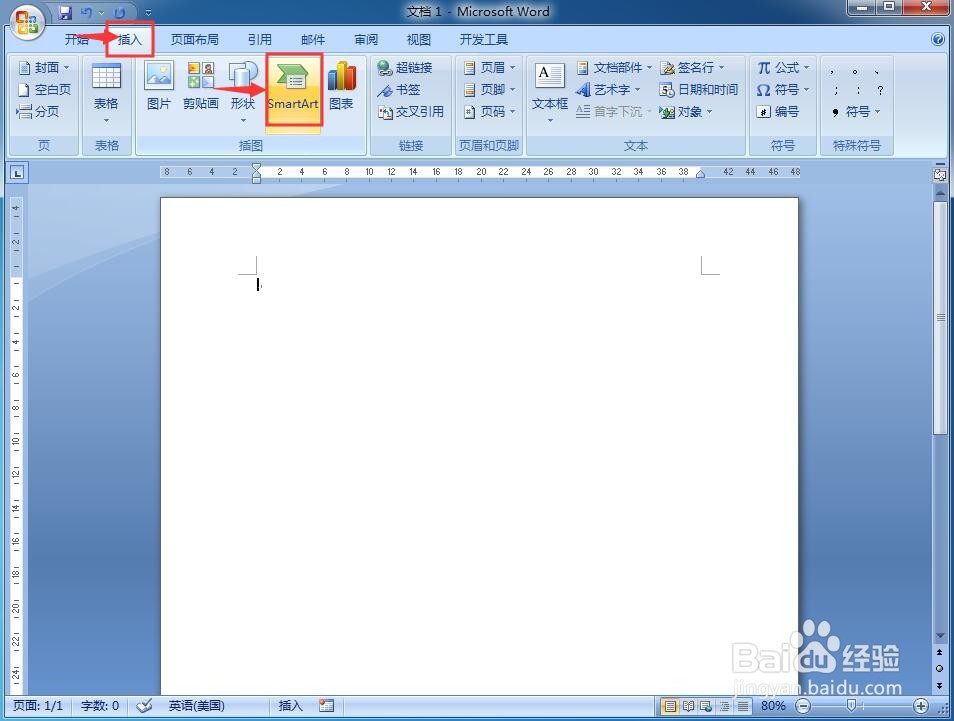This screenshot has width=954, height=721.
Task: Insert a 交叉引用 cross-reference
Action: pyautogui.click(x=411, y=111)
